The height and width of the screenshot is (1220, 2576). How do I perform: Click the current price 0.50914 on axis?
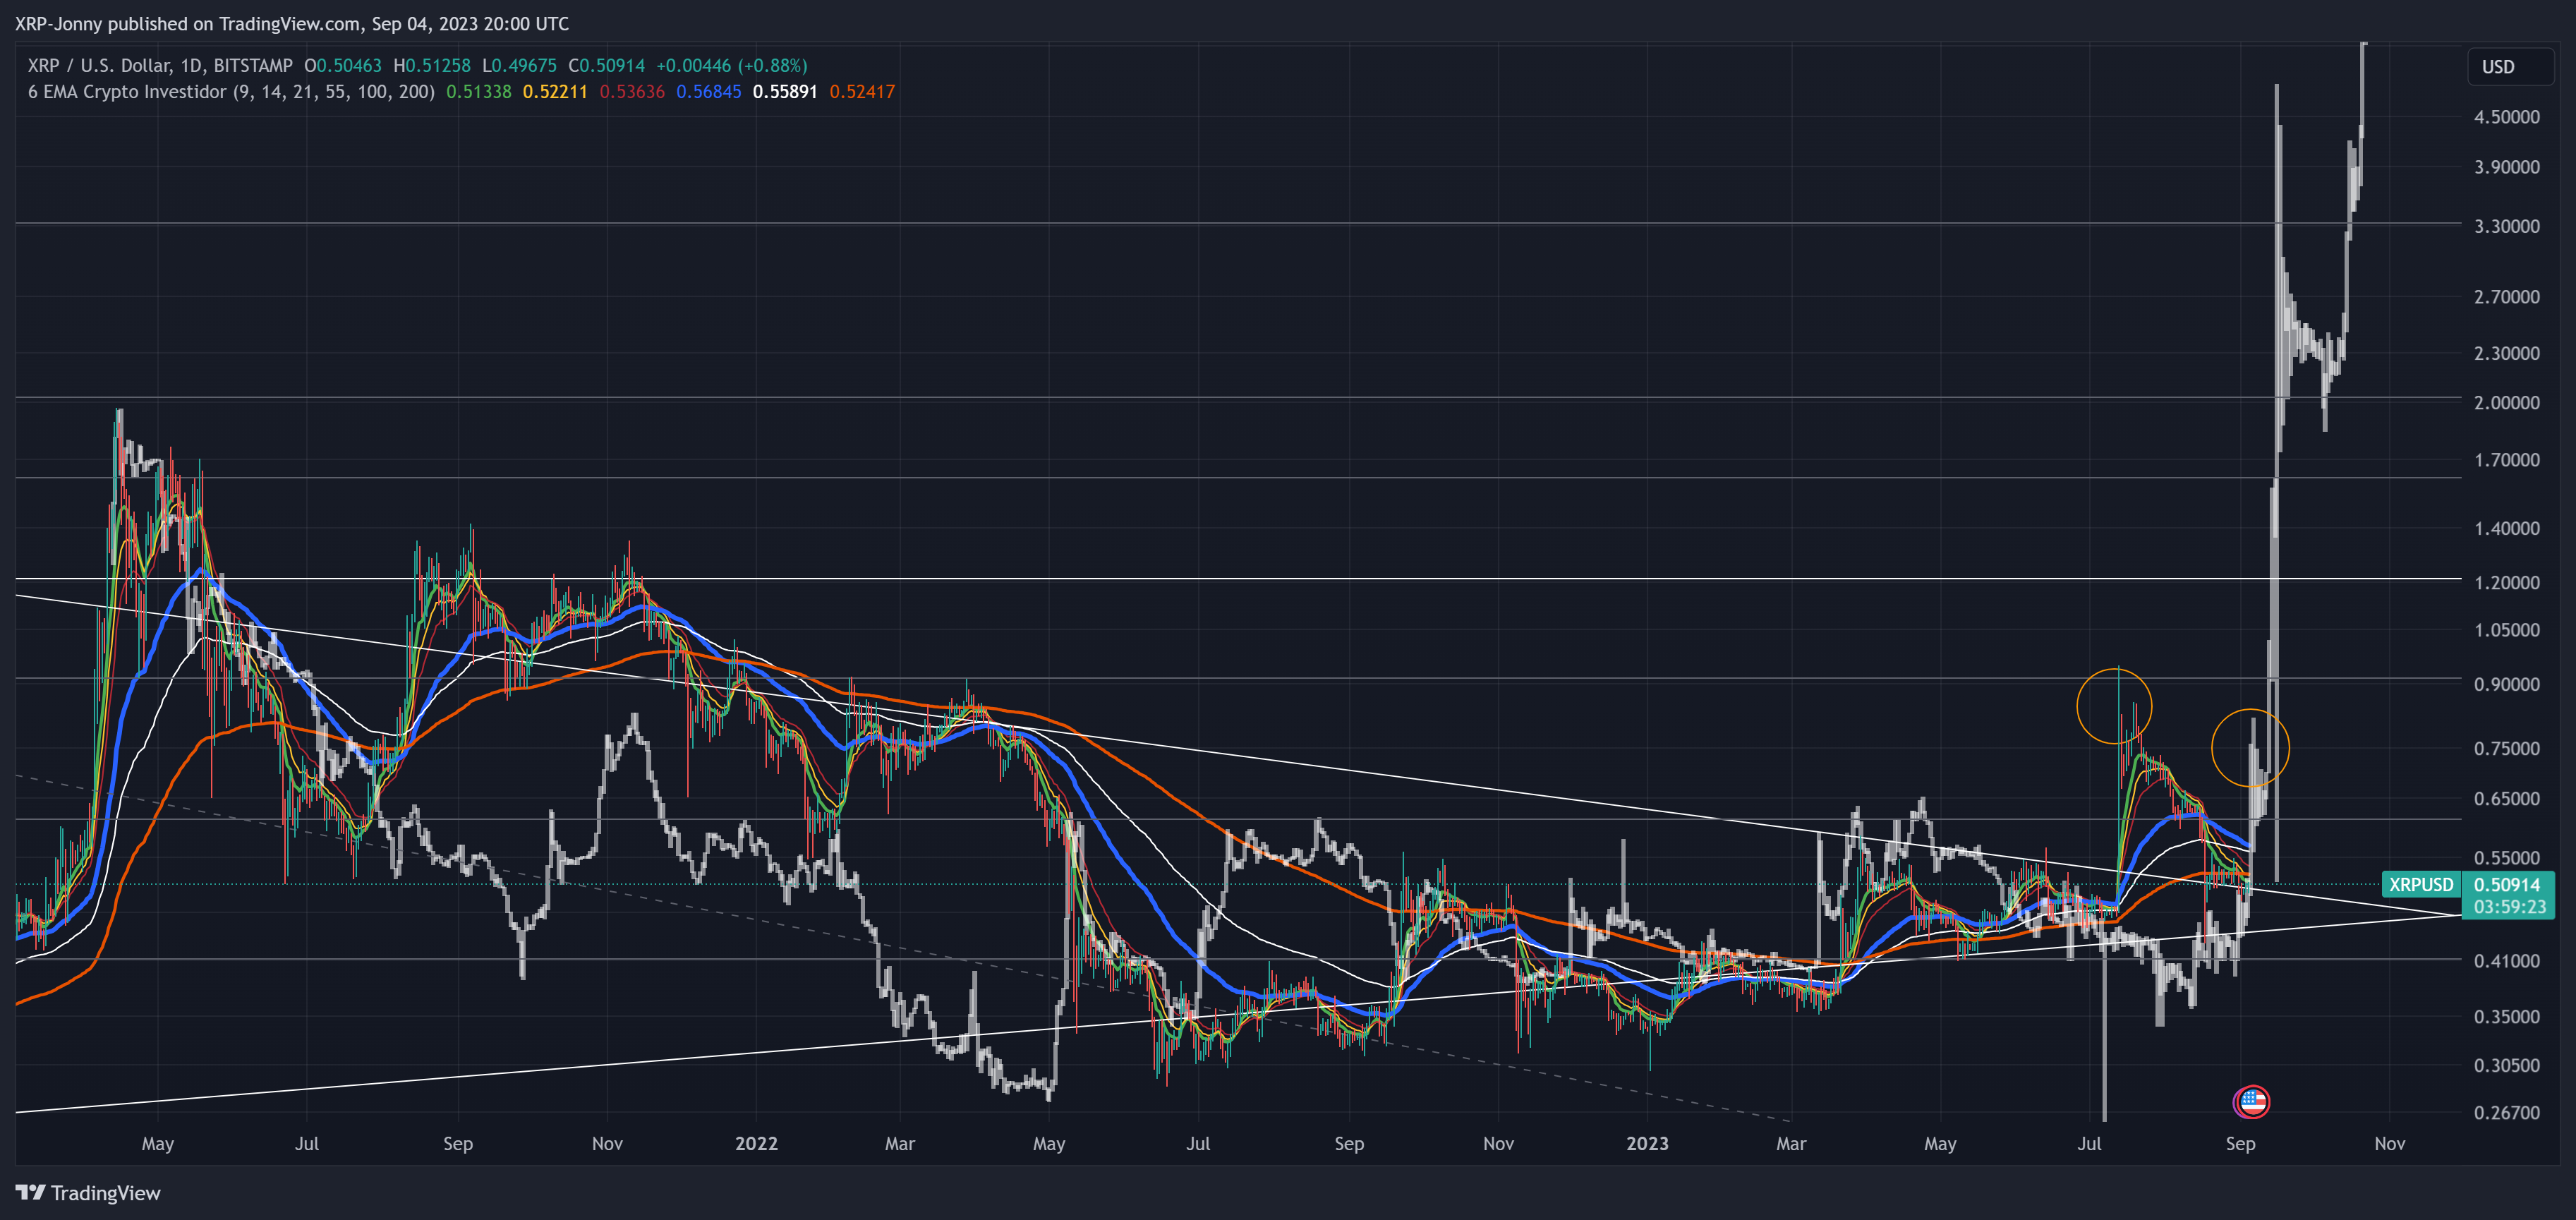[2506, 884]
